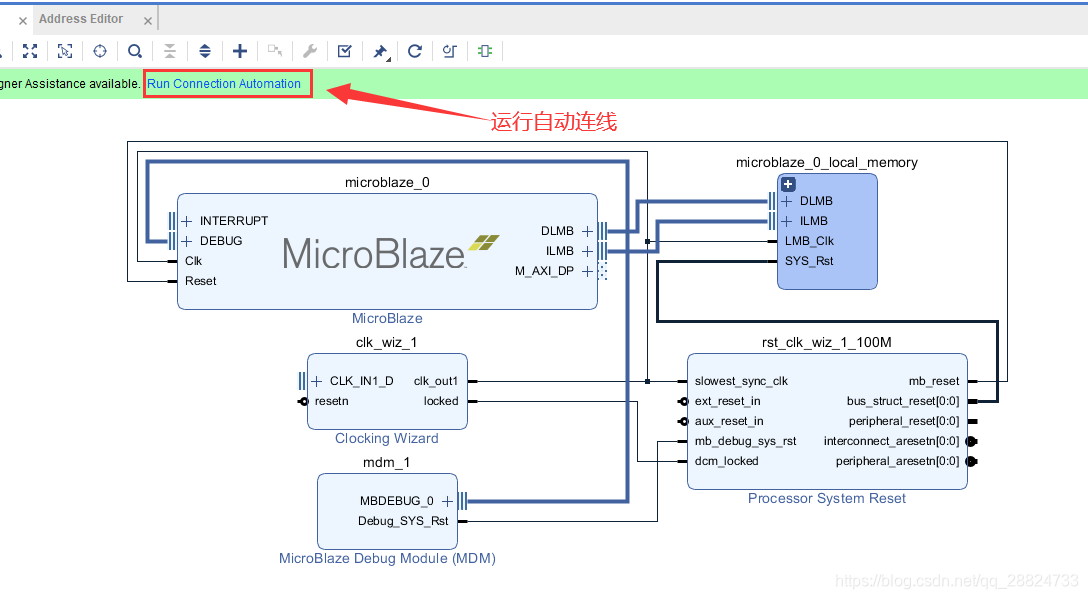Select the mdm_1 block title
The height and width of the screenshot is (599, 1088).
[386, 462]
